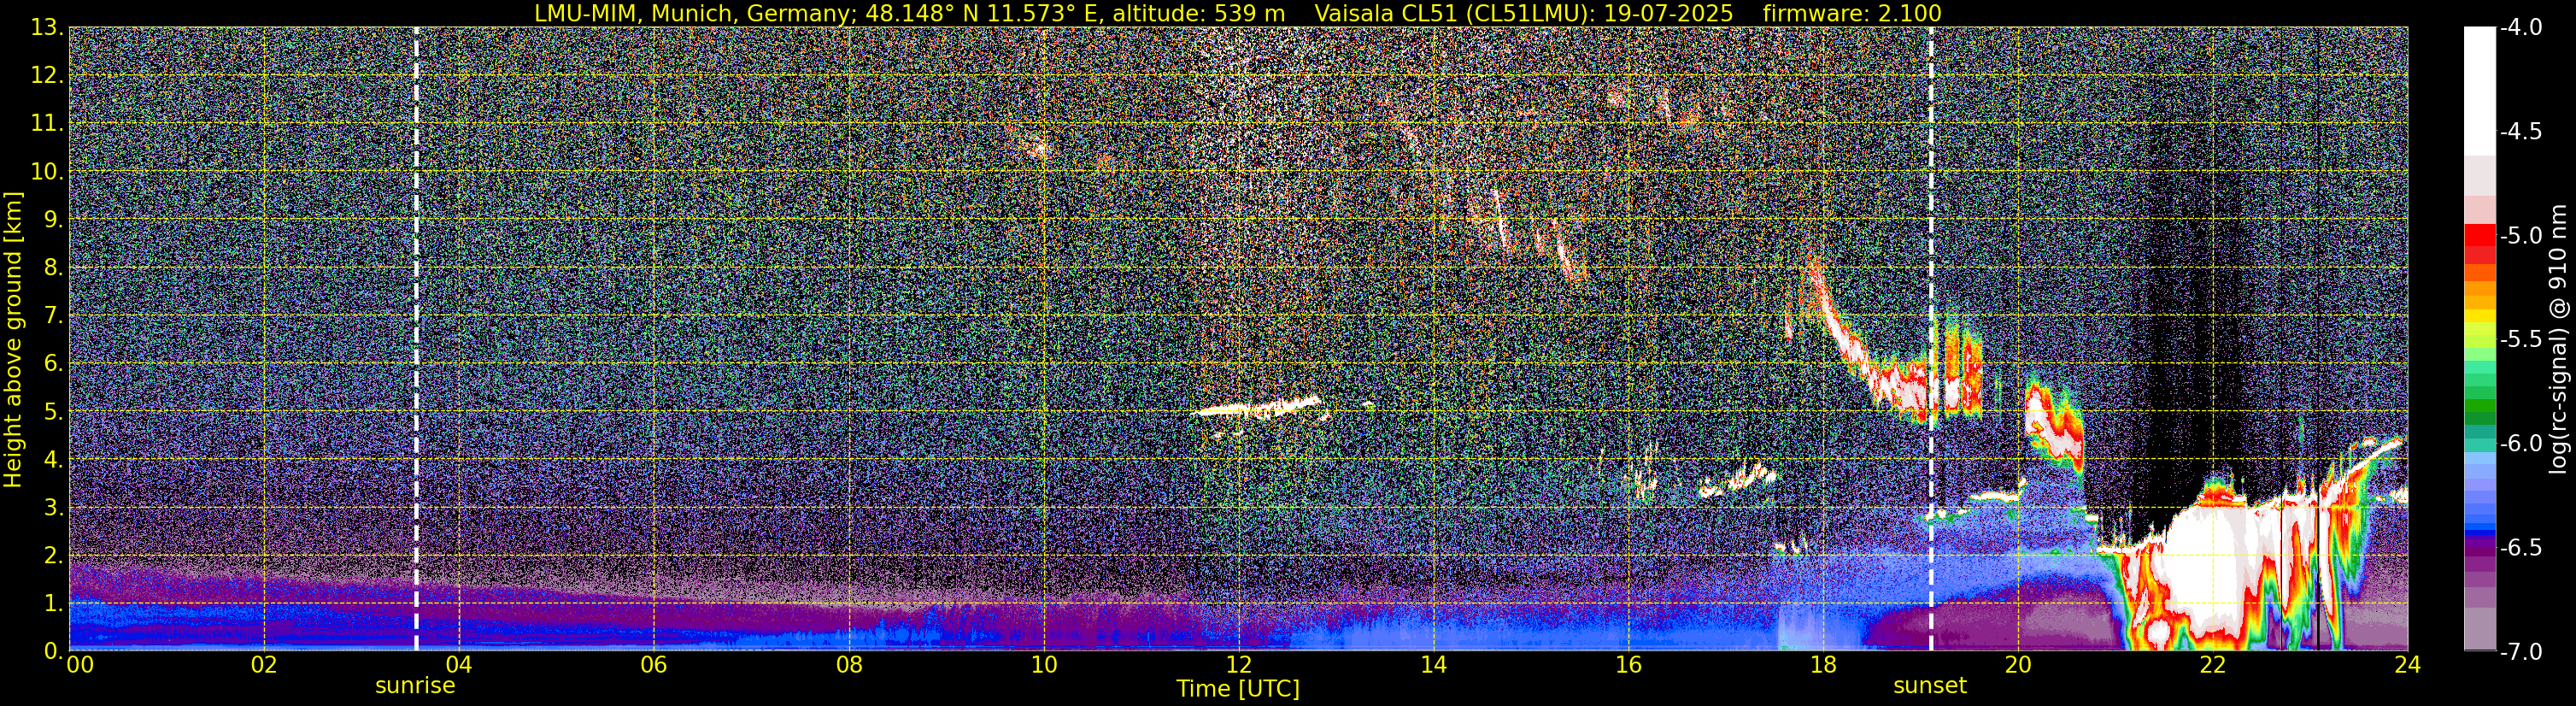
Task: Click the '12' time tick label
Action: (x=1238, y=665)
